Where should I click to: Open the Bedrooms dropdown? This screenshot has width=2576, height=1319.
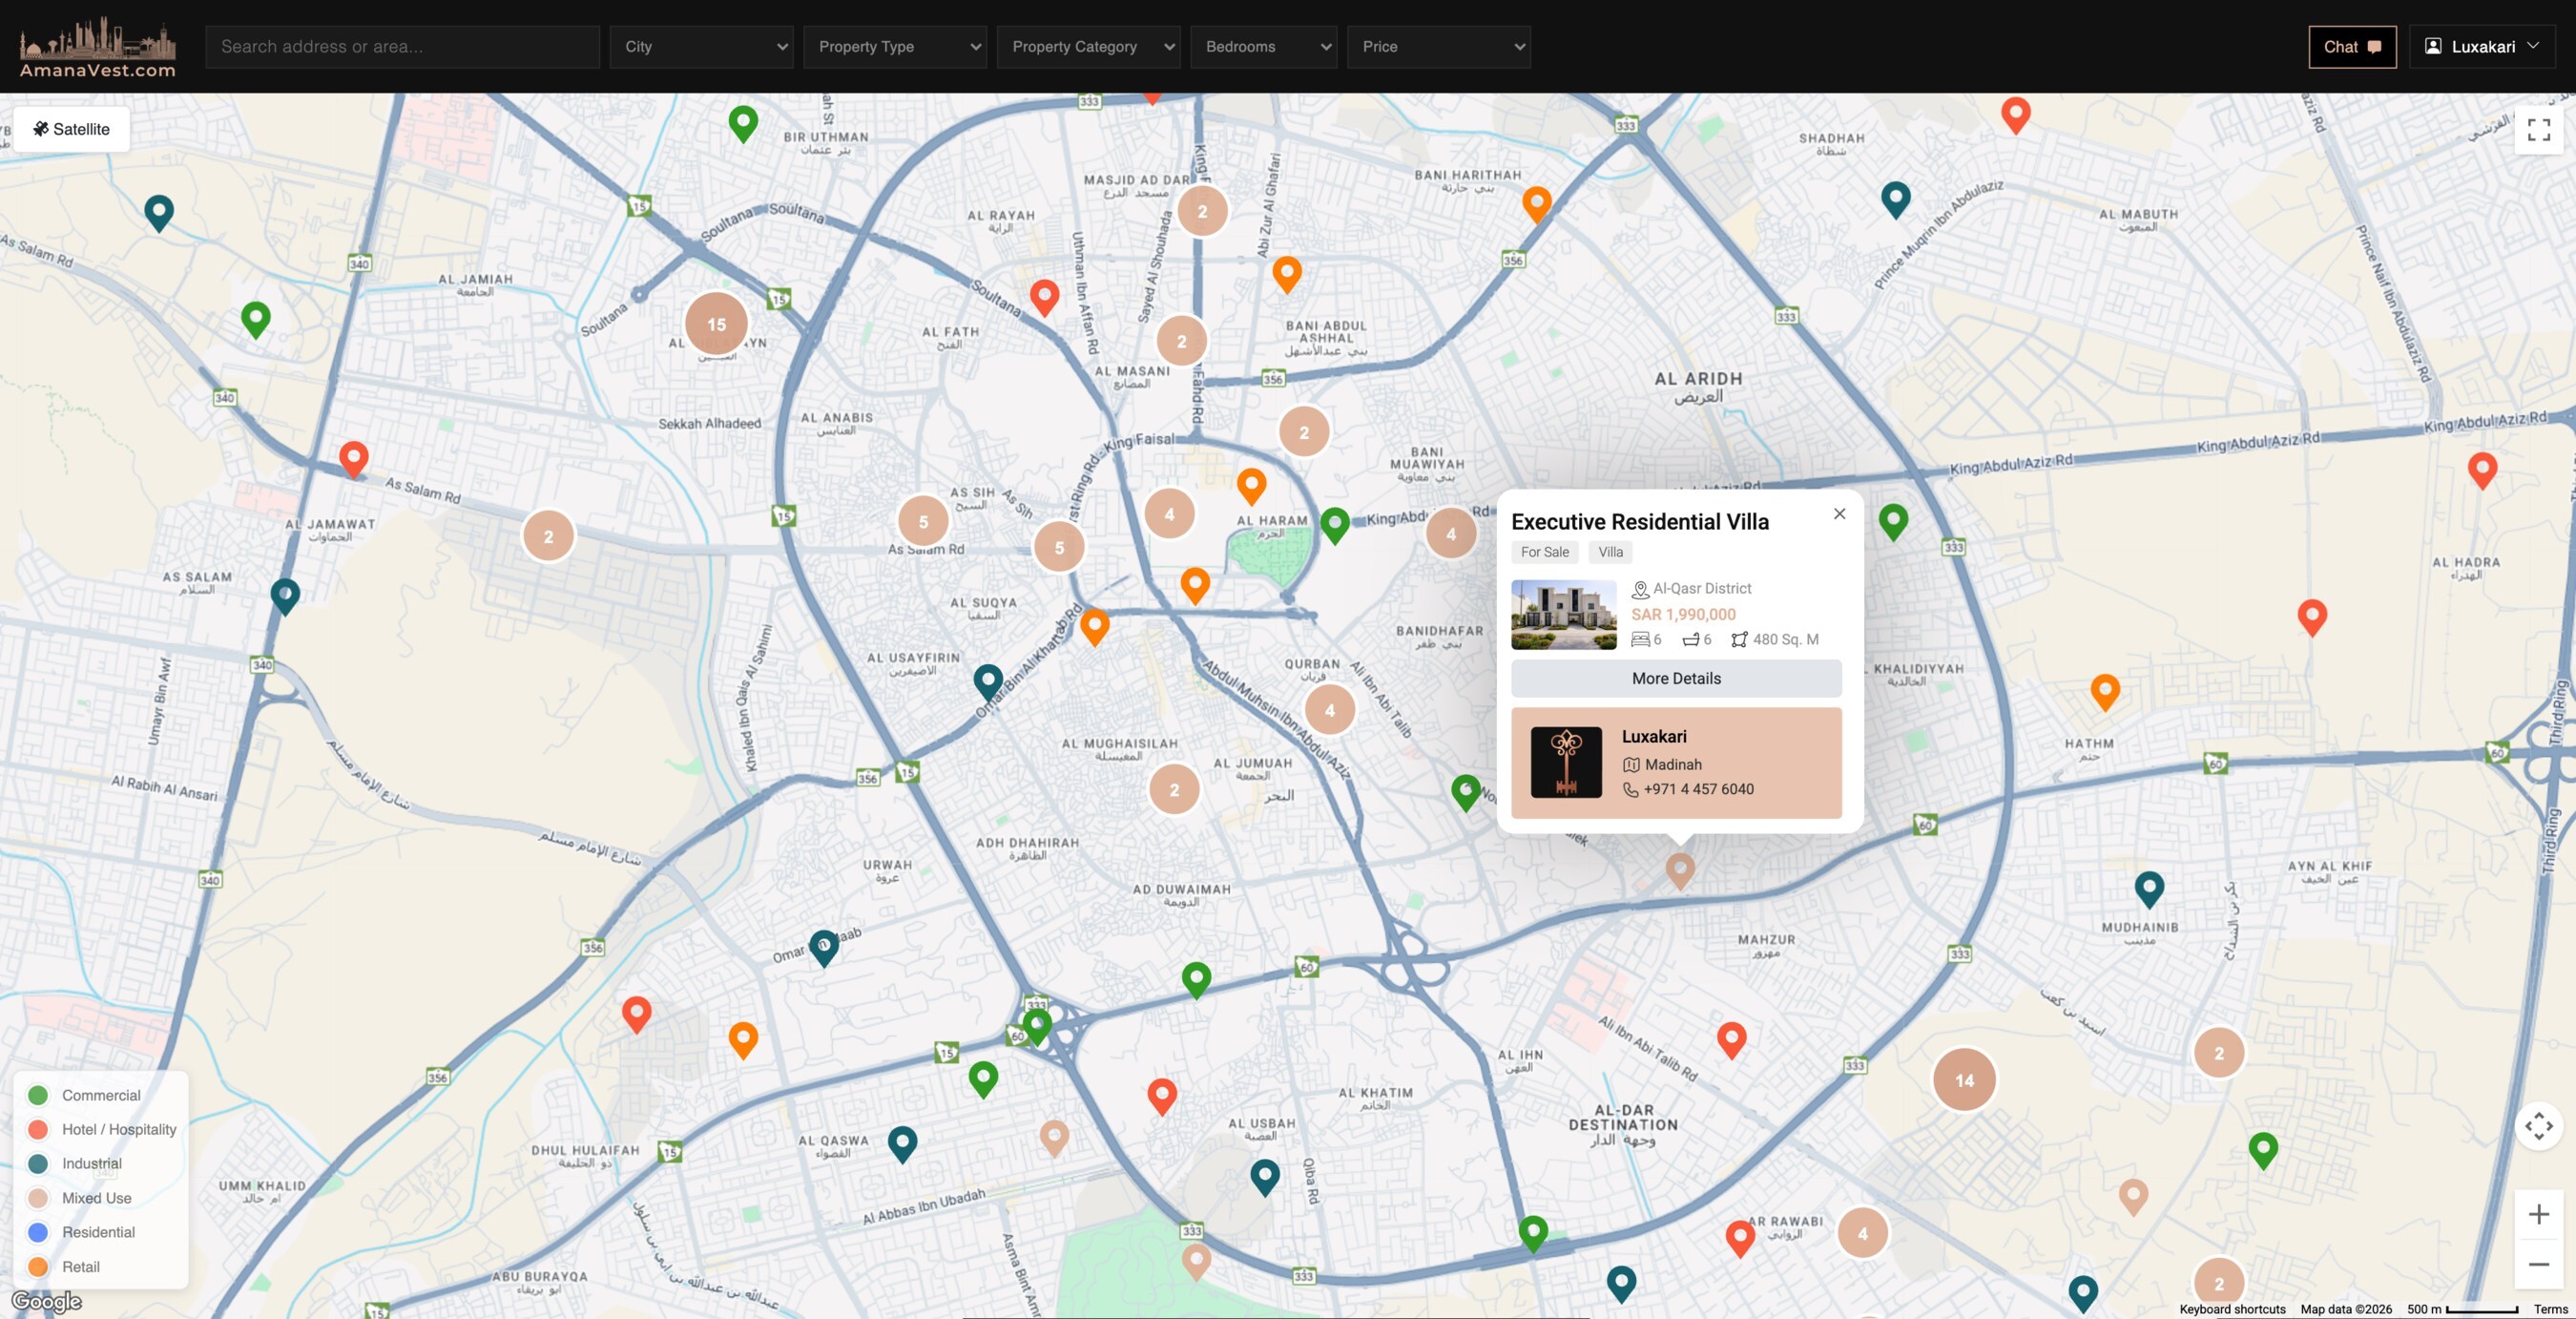pos(1263,47)
